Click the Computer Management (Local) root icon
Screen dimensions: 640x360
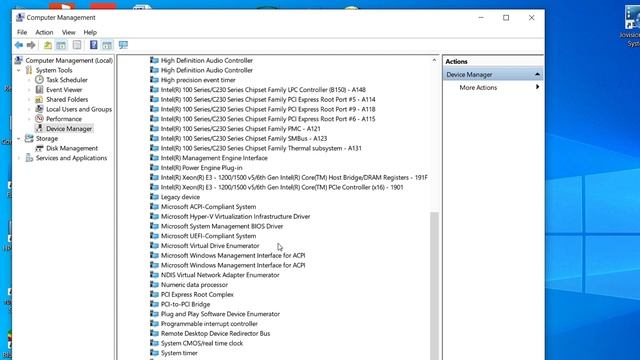18,60
